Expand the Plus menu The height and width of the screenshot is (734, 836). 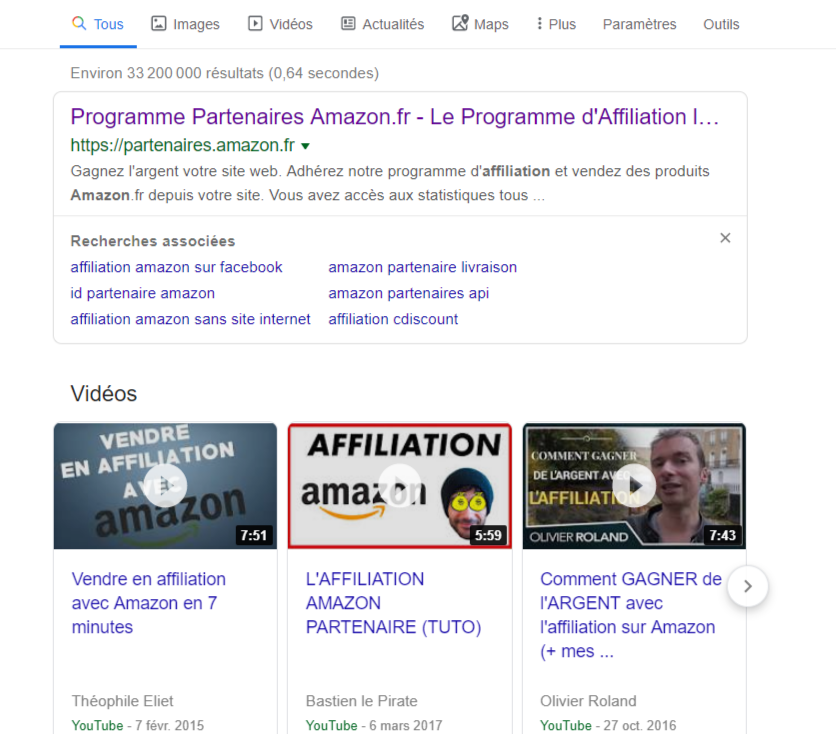click(x=557, y=24)
